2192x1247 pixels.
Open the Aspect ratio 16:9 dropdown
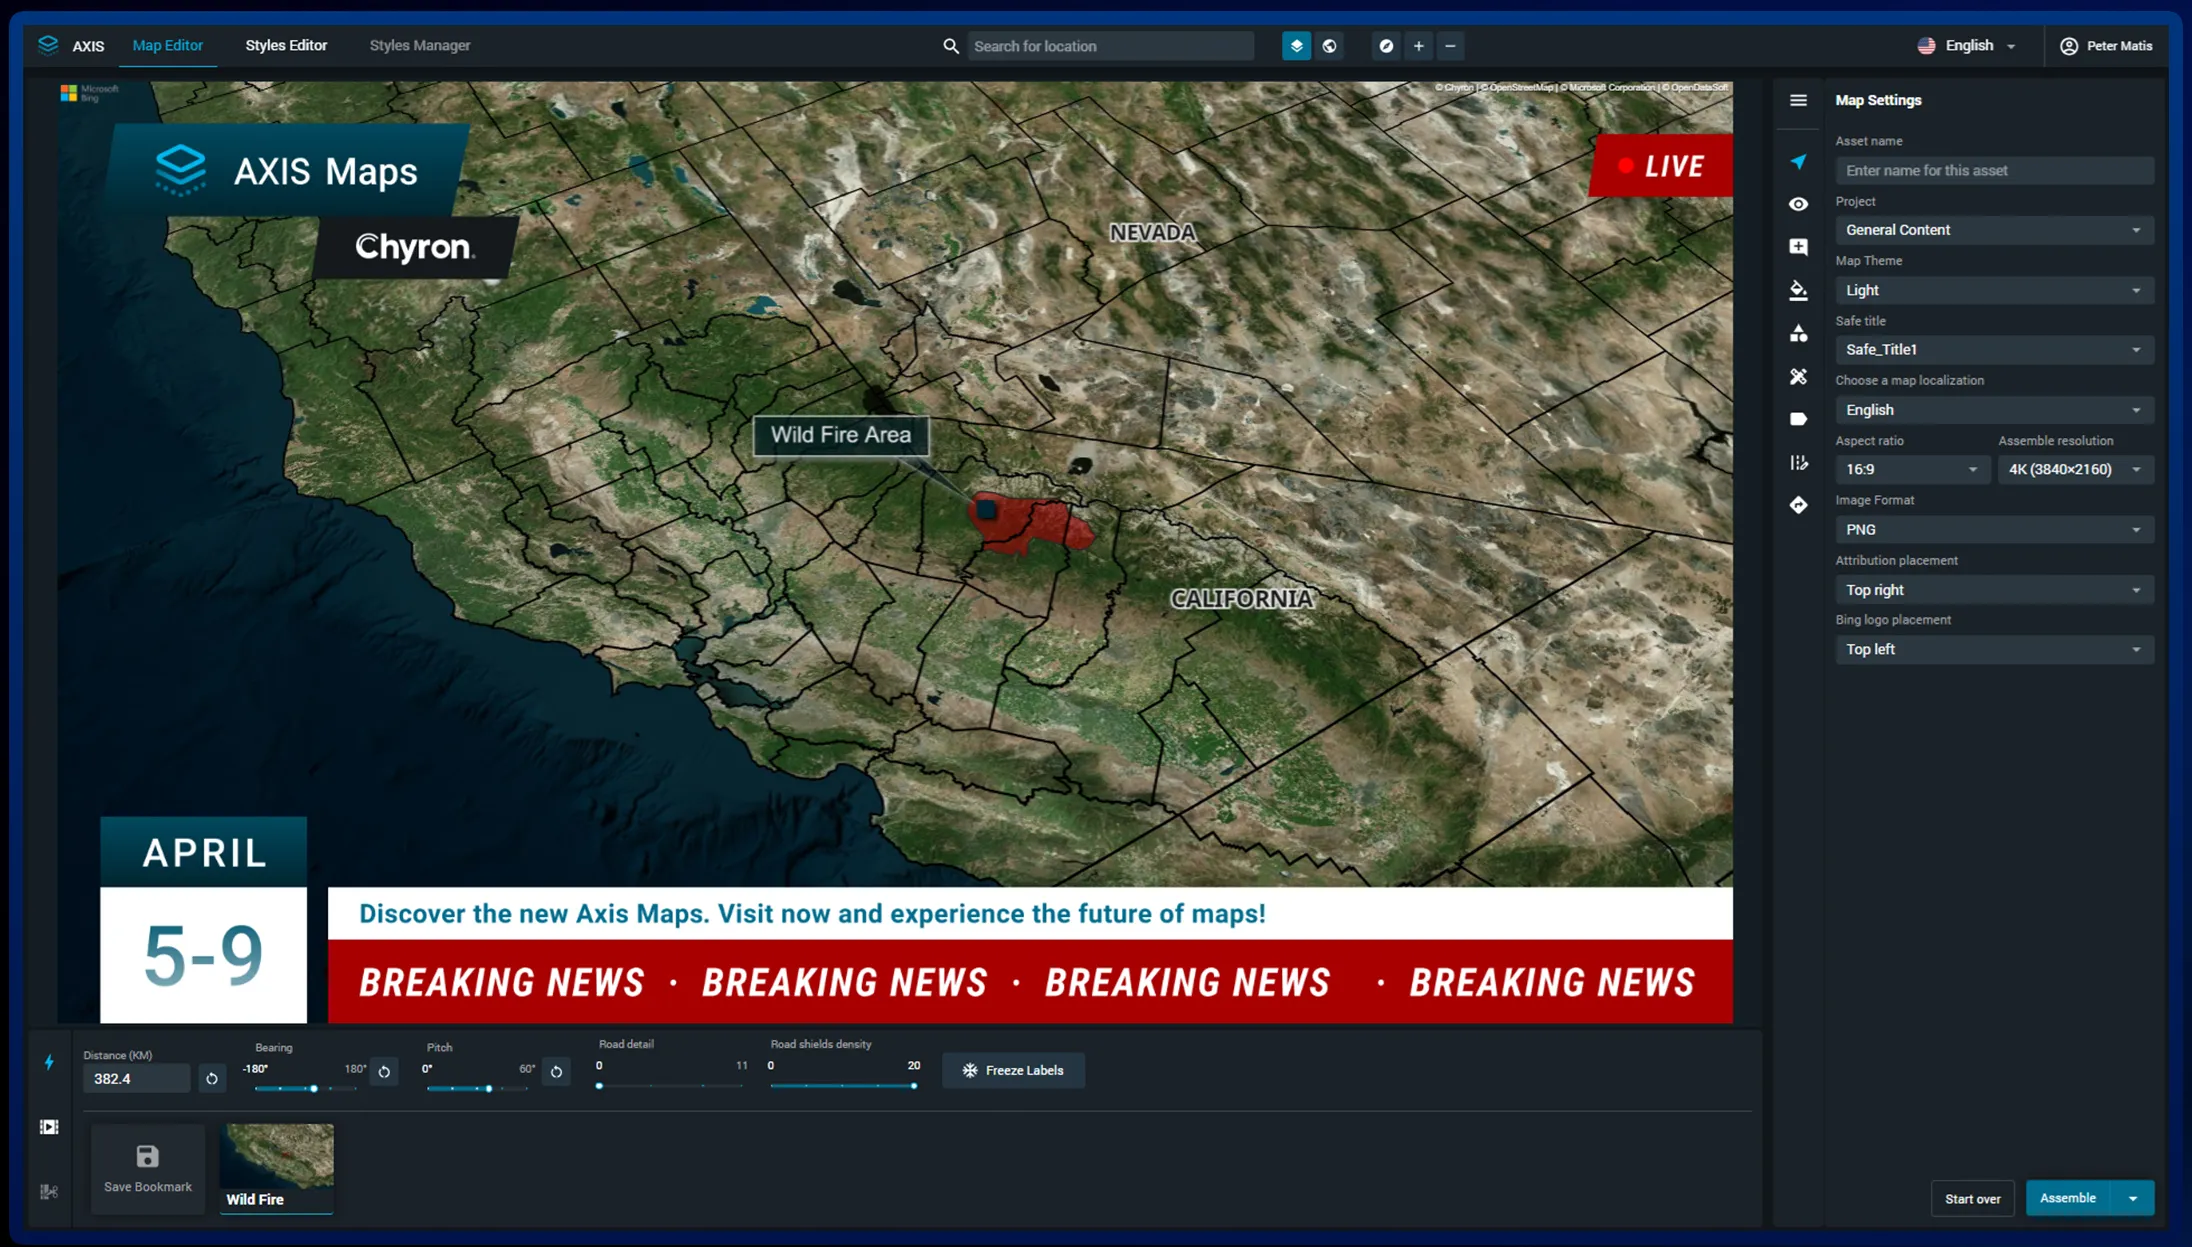(x=1911, y=469)
